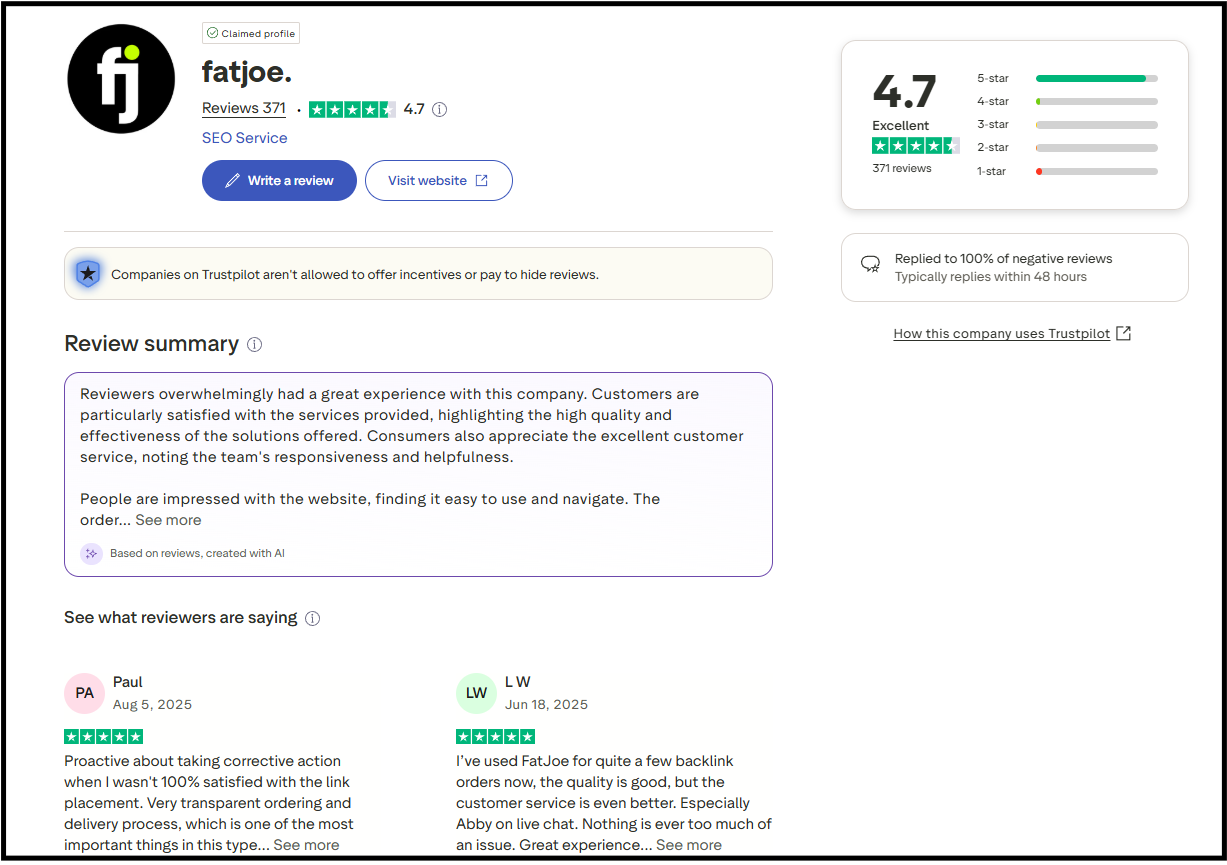Click the 371 reviews text in rating card

pyautogui.click(x=902, y=168)
